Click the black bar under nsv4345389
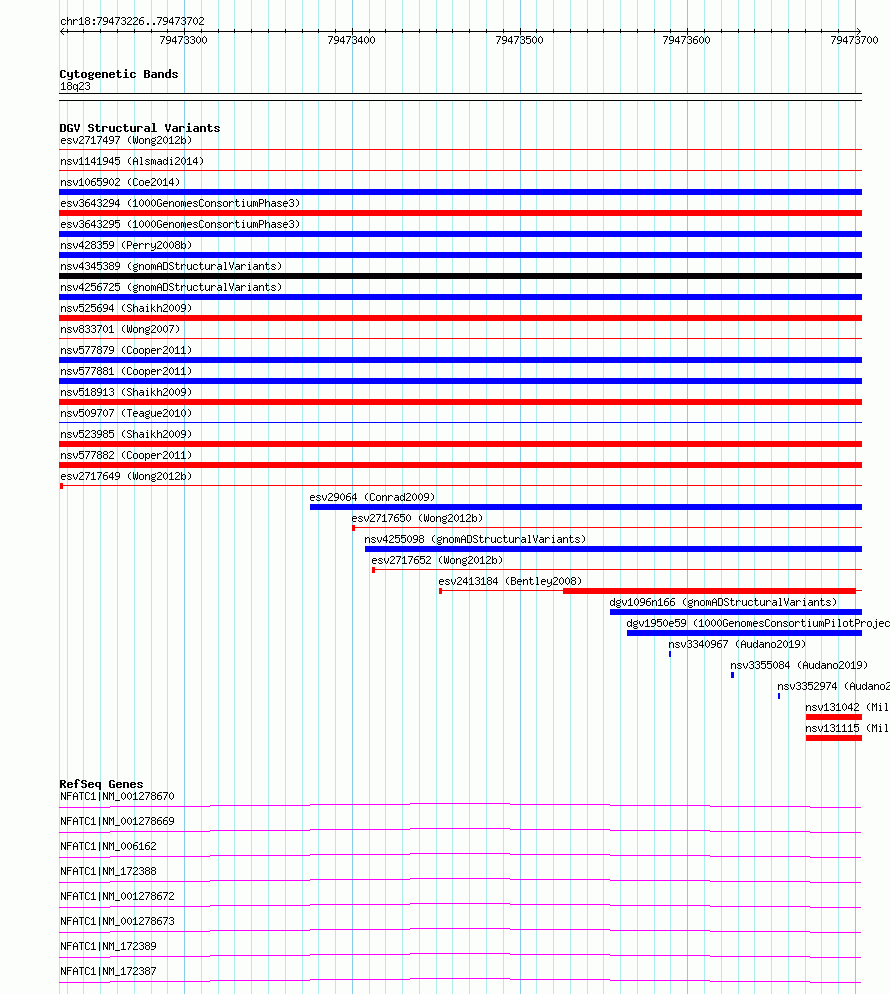890x994 pixels. [x=460, y=276]
